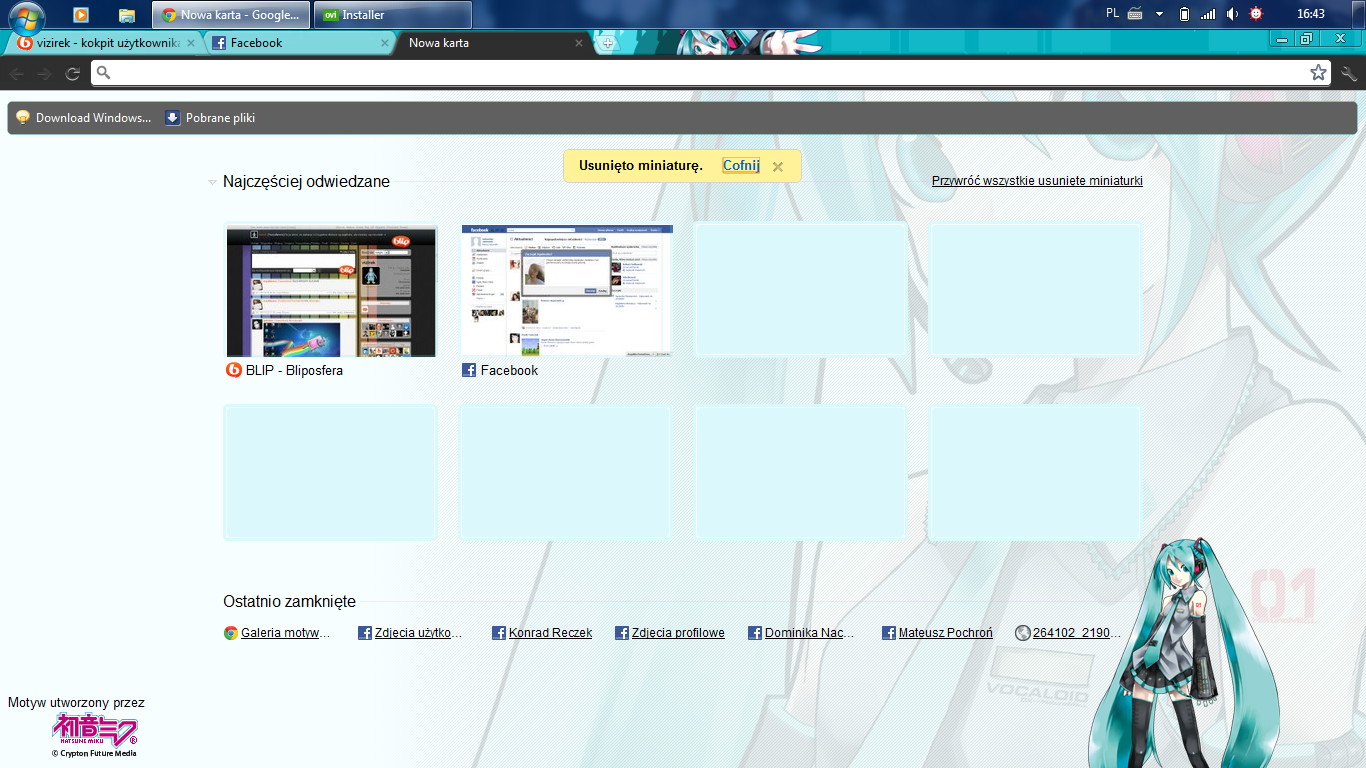Switch to the Facebook tab
This screenshot has width=1366, height=768.
coord(298,43)
